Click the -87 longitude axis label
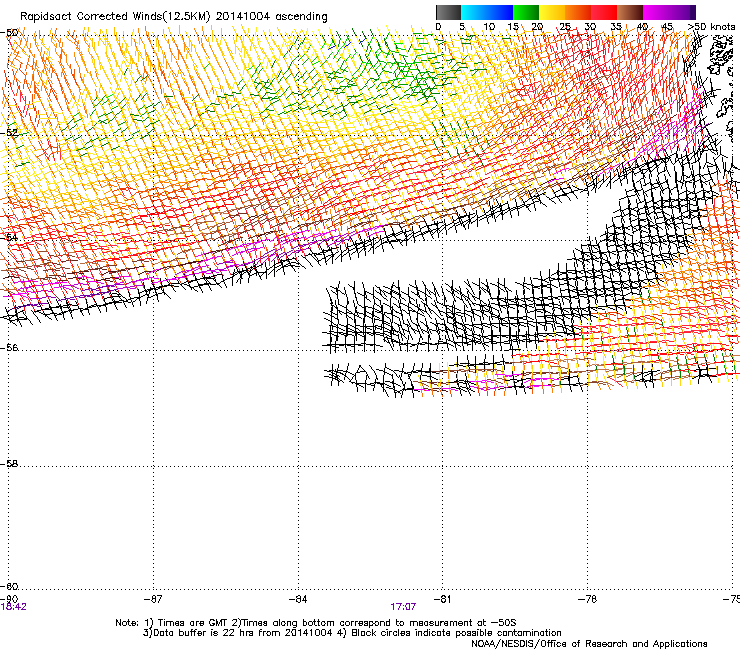Screen dimensions: 740x650 coord(153,599)
